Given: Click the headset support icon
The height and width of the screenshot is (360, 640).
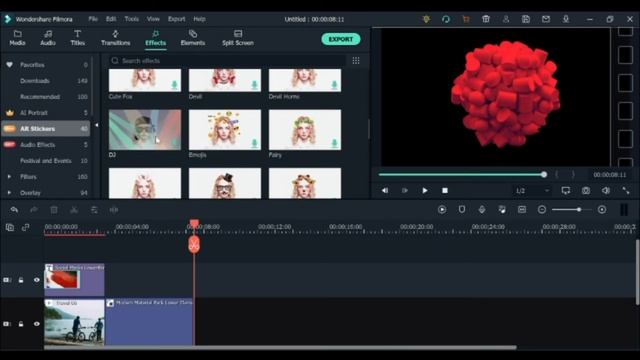Looking at the screenshot, I should pos(446,19).
